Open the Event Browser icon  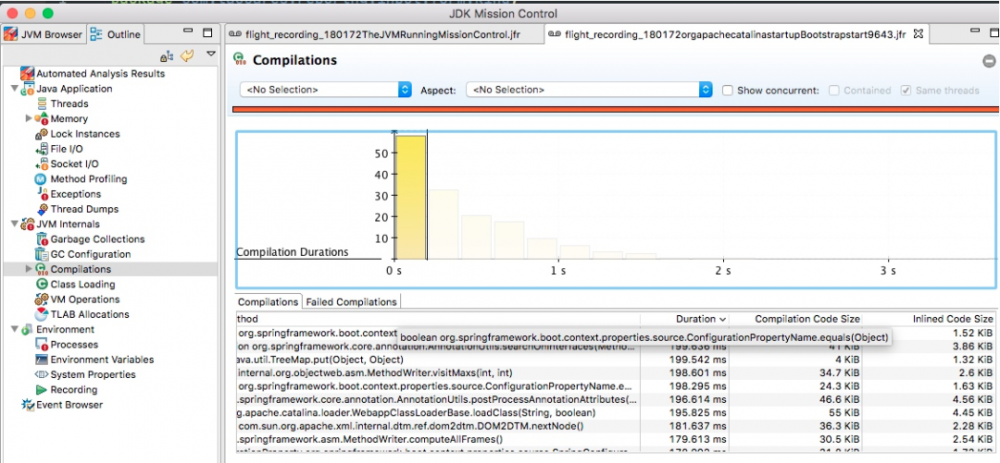tap(27, 405)
